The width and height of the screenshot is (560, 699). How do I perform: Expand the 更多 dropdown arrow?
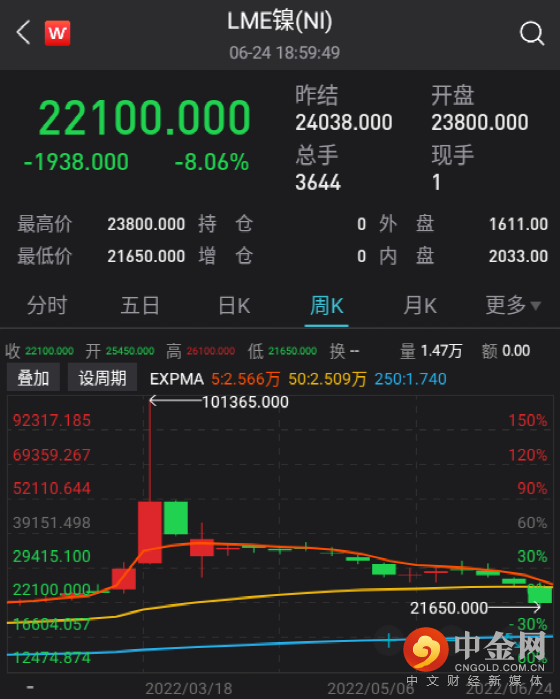(536, 306)
